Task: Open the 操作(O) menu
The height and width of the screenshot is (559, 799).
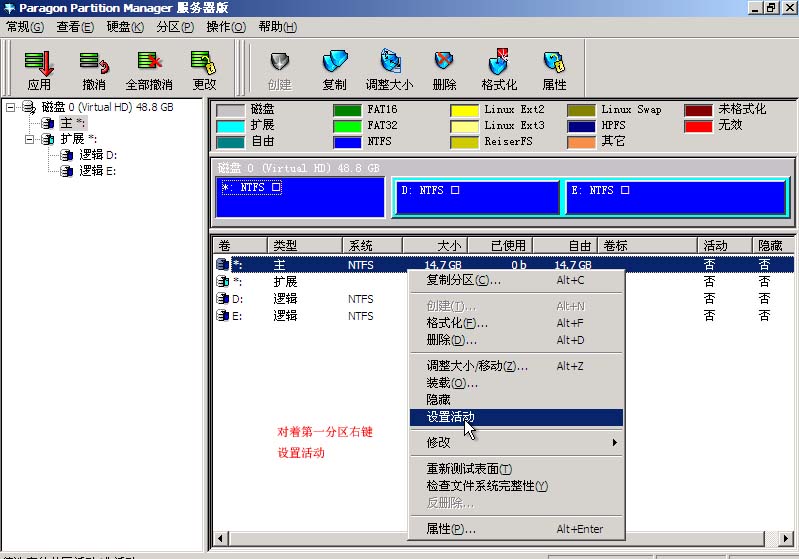Action: [x=226, y=26]
